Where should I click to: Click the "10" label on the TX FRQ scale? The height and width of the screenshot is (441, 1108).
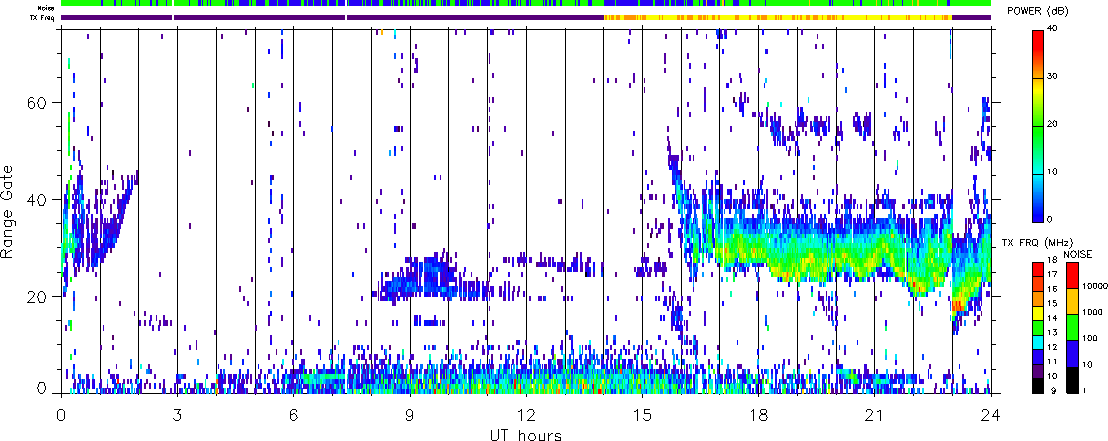pos(1052,376)
